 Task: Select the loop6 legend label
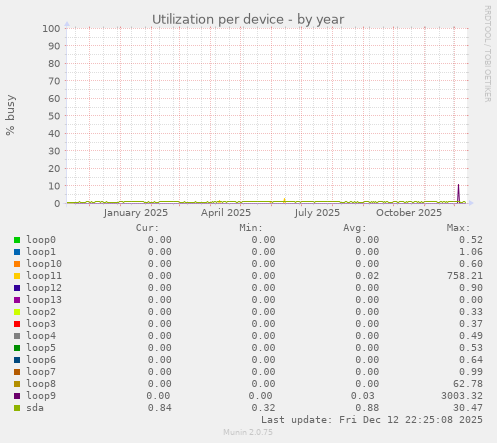pyautogui.click(x=41, y=360)
